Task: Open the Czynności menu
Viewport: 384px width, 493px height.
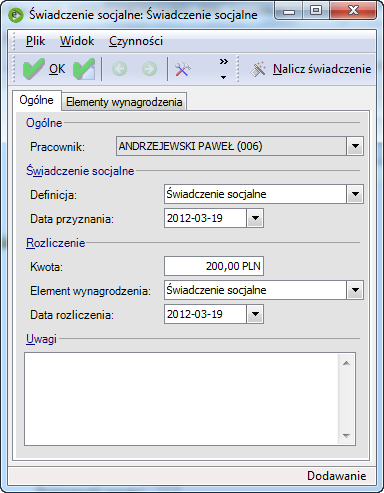Action: pyautogui.click(x=136, y=41)
